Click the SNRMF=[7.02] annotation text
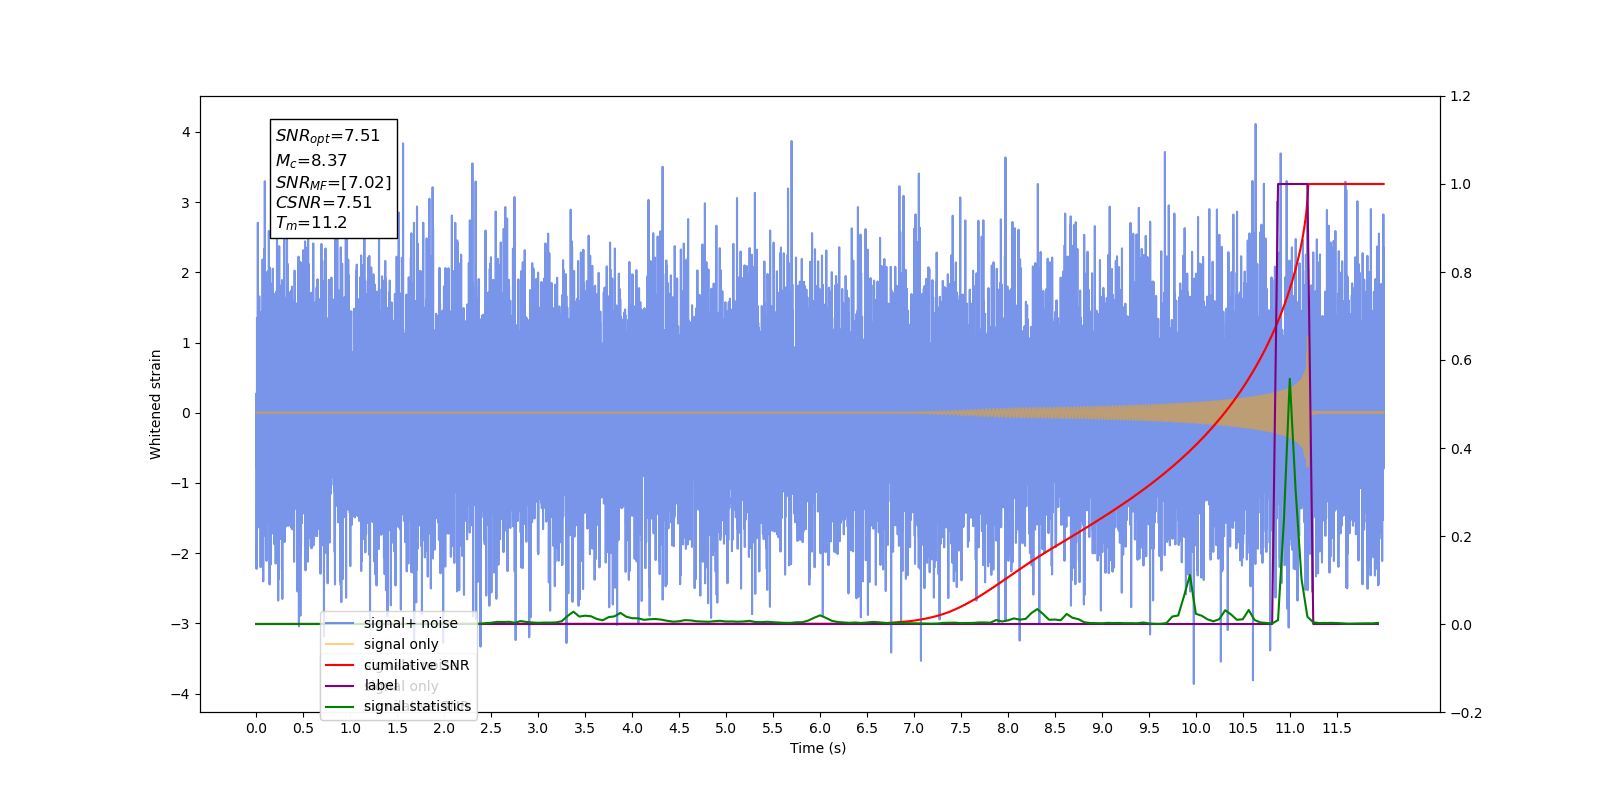1600x800 pixels. point(333,182)
